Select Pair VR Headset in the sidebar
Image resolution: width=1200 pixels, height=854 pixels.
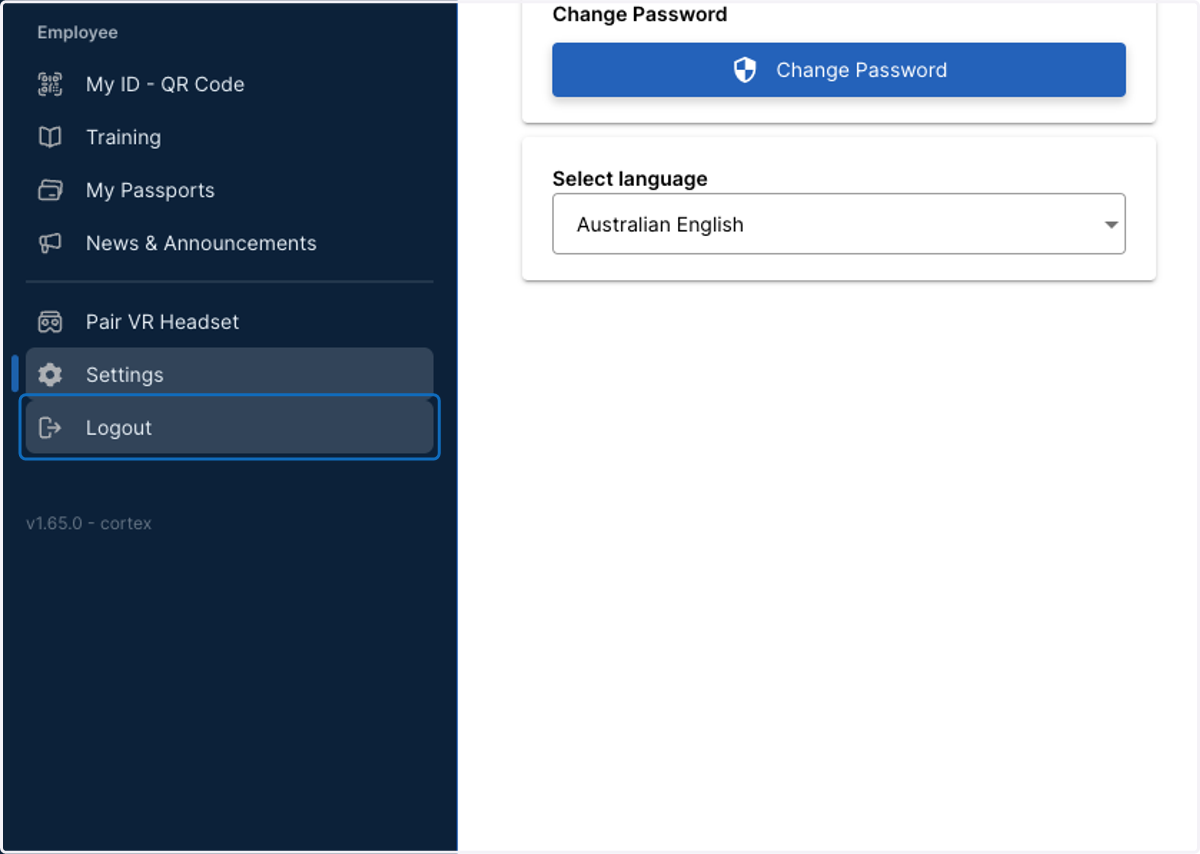(x=229, y=322)
